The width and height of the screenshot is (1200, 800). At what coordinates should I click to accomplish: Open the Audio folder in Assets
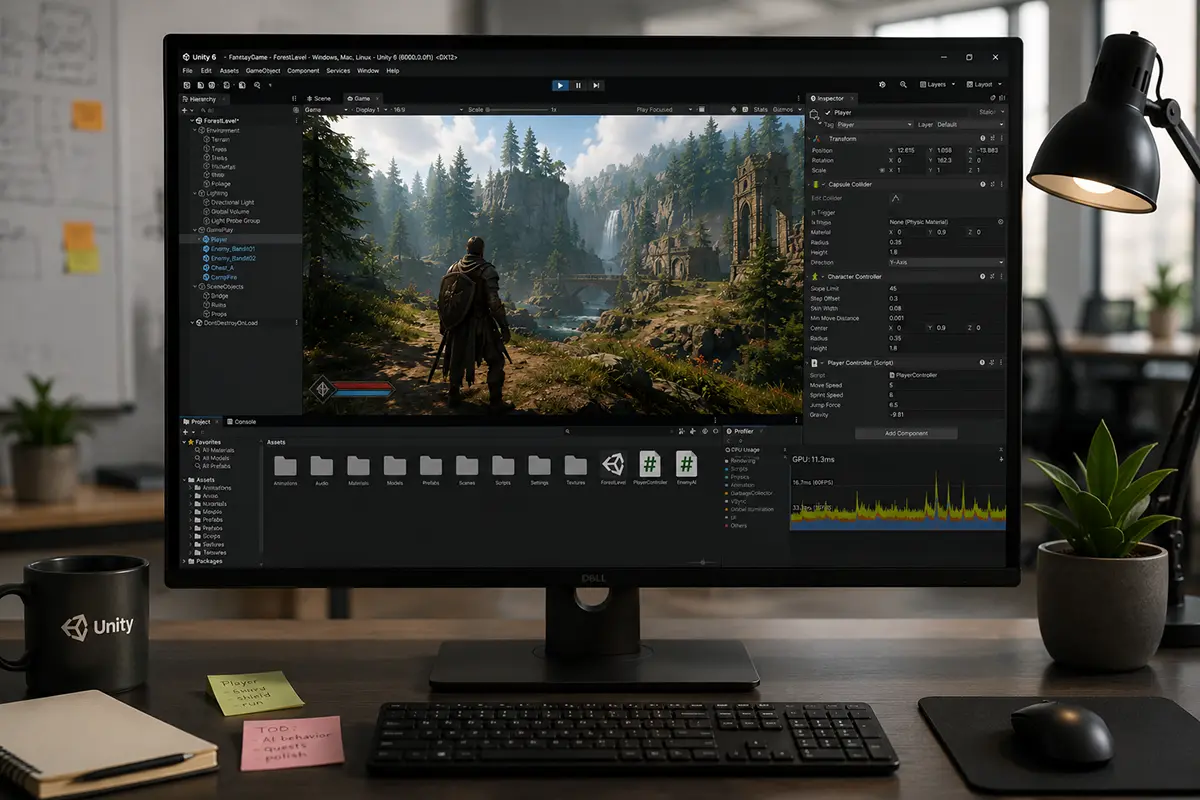321,470
